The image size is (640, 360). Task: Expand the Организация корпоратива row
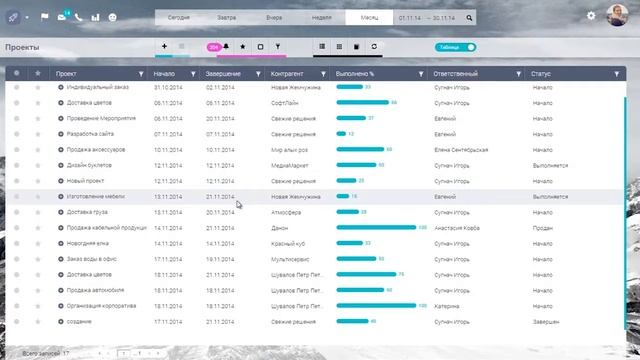click(x=61, y=306)
